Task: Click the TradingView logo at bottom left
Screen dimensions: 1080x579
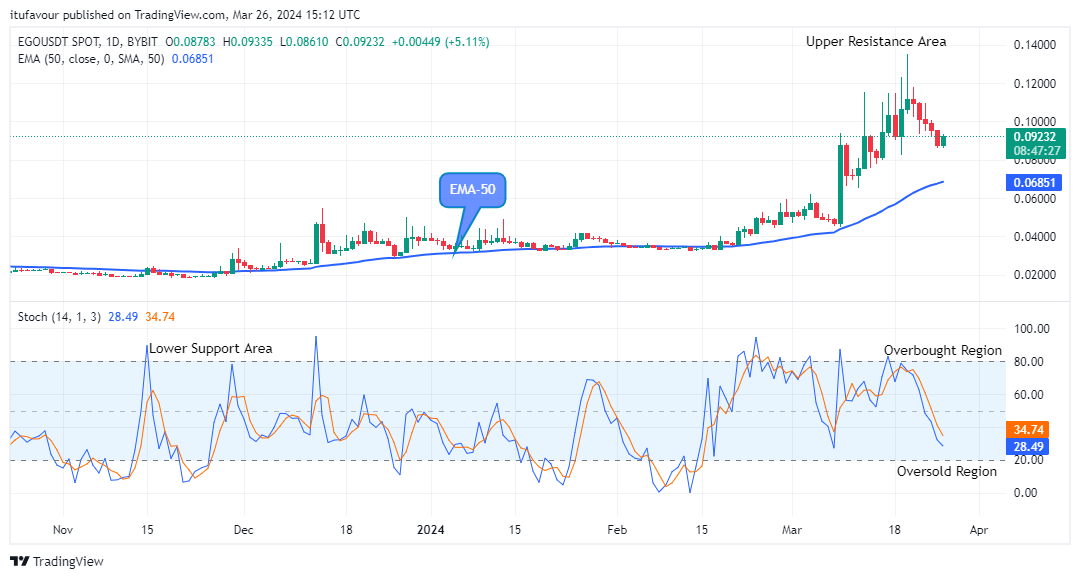Action: coord(57,561)
